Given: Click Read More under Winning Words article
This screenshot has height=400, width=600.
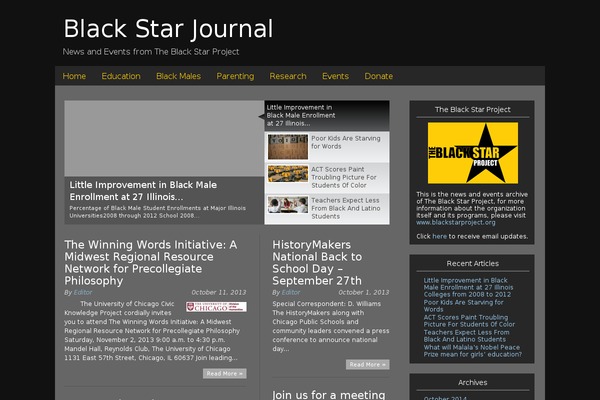Looking at the screenshot, I should (x=225, y=374).
